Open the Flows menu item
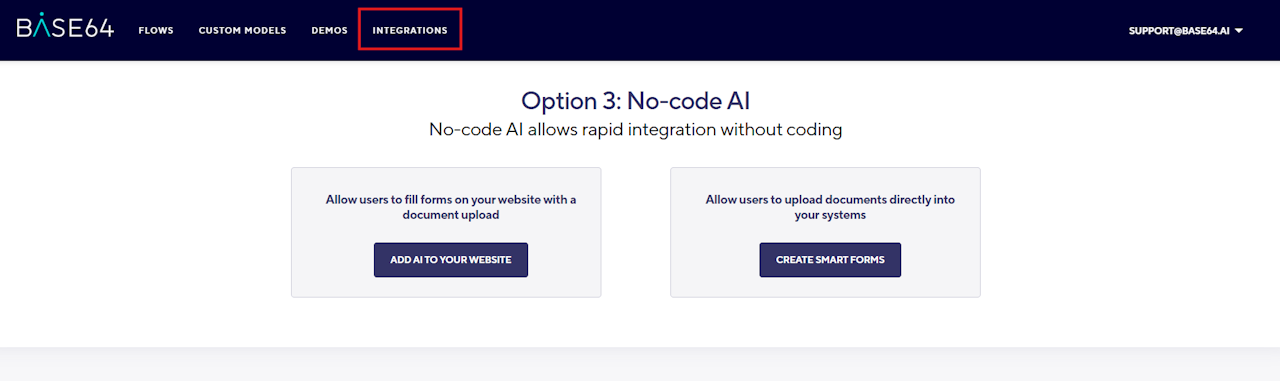 click(x=156, y=31)
